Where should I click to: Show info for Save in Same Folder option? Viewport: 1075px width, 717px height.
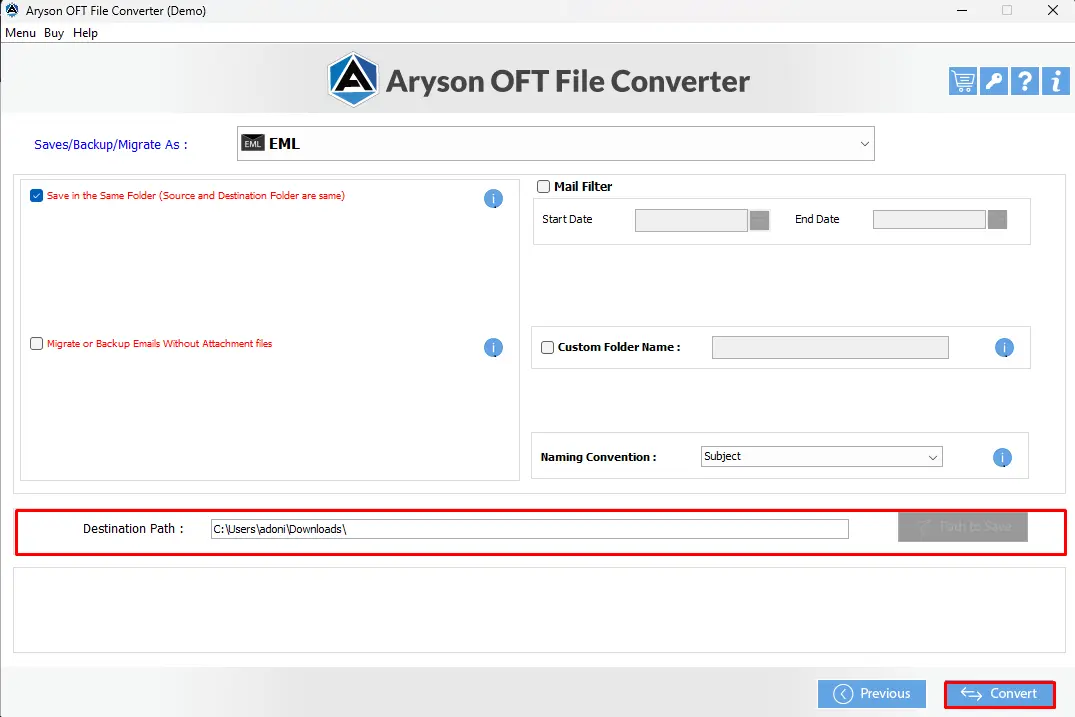coord(493,199)
